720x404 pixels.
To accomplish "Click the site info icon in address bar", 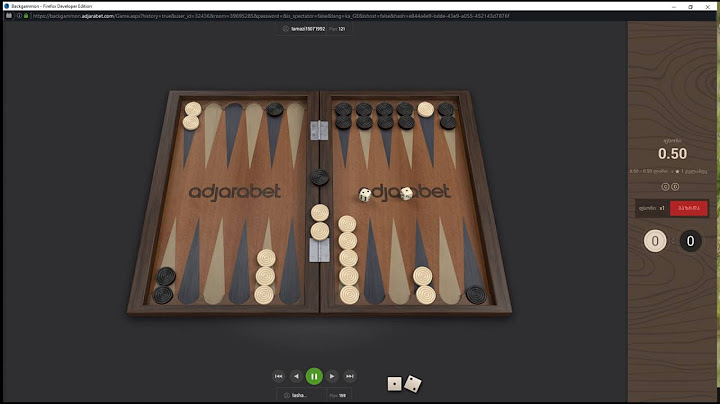I will [x=19, y=16].
